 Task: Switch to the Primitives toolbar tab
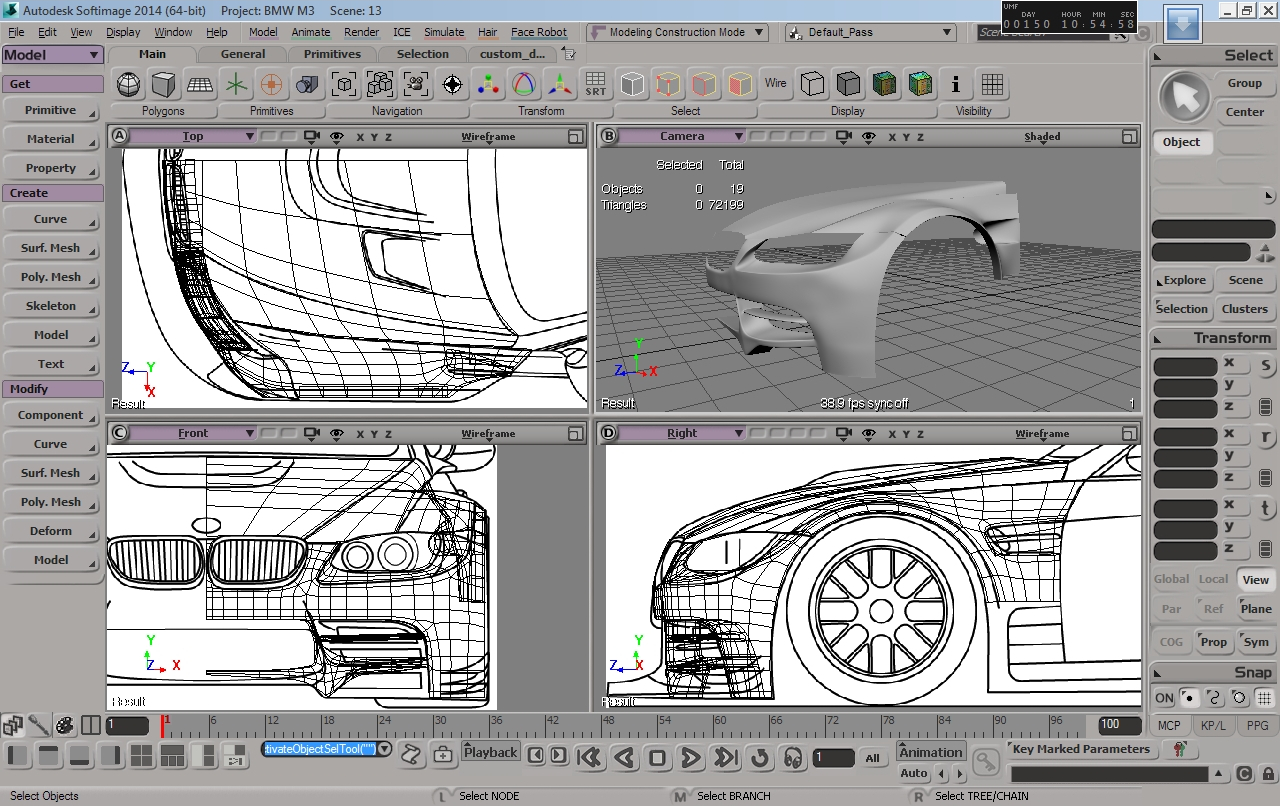point(332,54)
